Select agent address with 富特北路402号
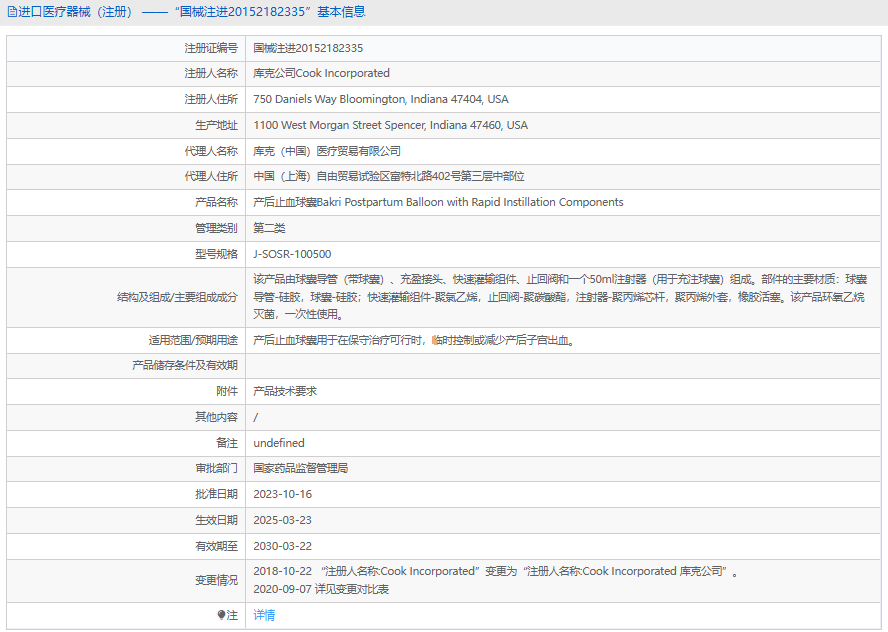 click(x=388, y=176)
